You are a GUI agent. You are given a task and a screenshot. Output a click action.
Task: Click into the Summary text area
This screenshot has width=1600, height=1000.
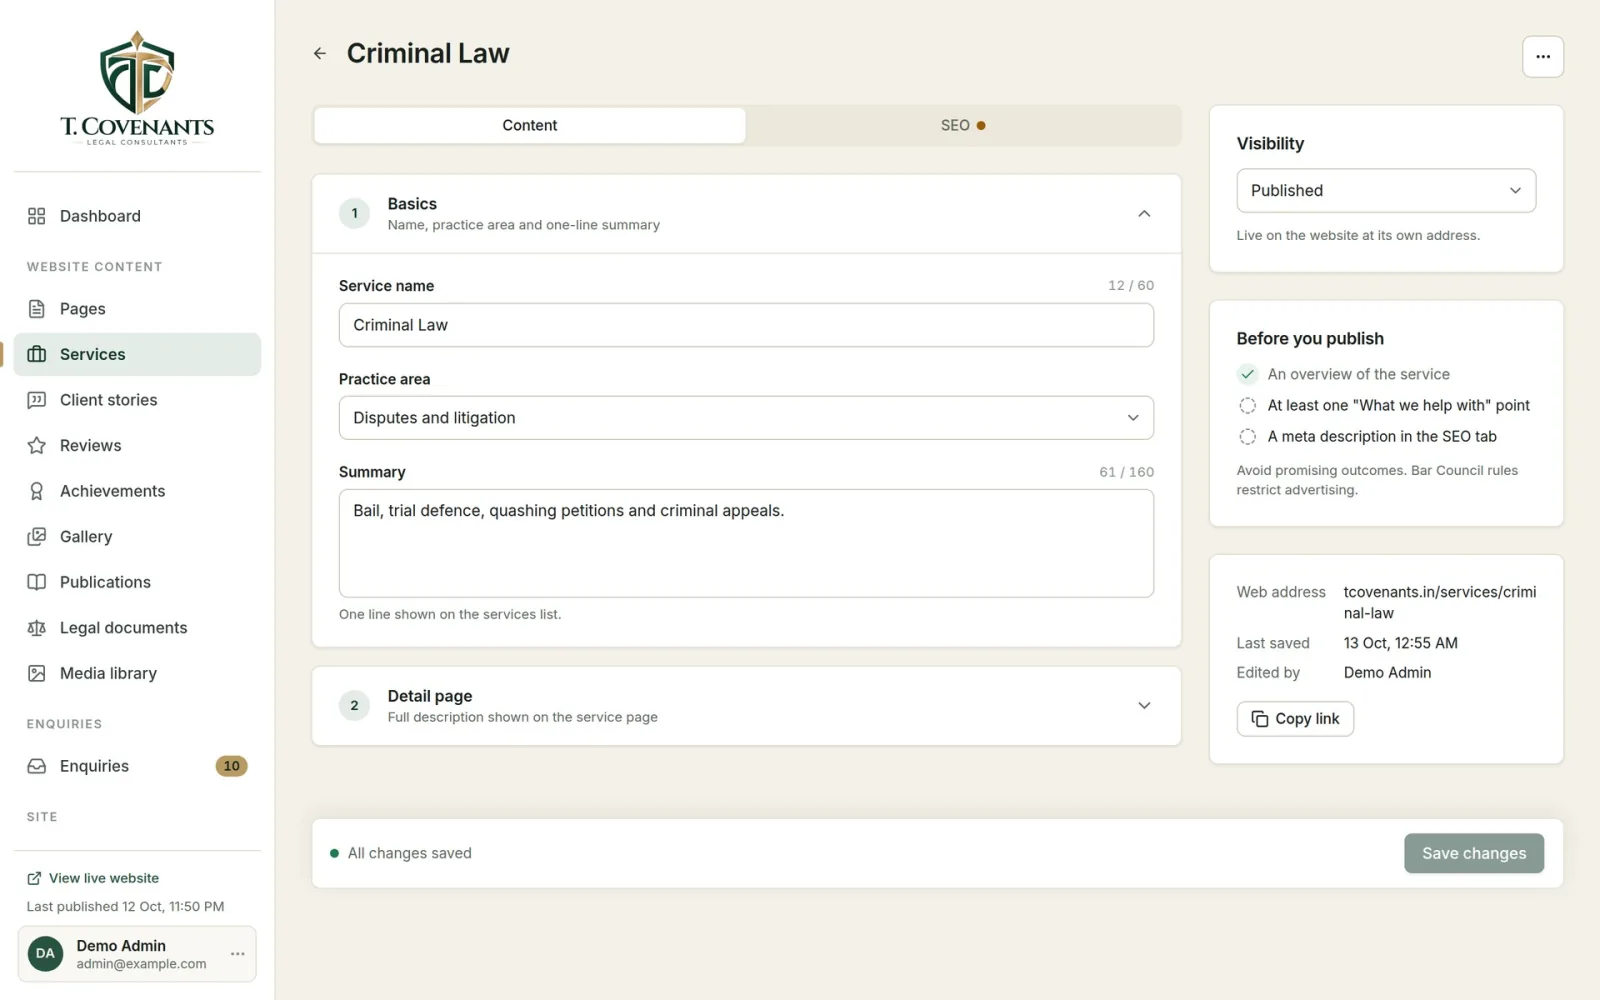coord(746,543)
